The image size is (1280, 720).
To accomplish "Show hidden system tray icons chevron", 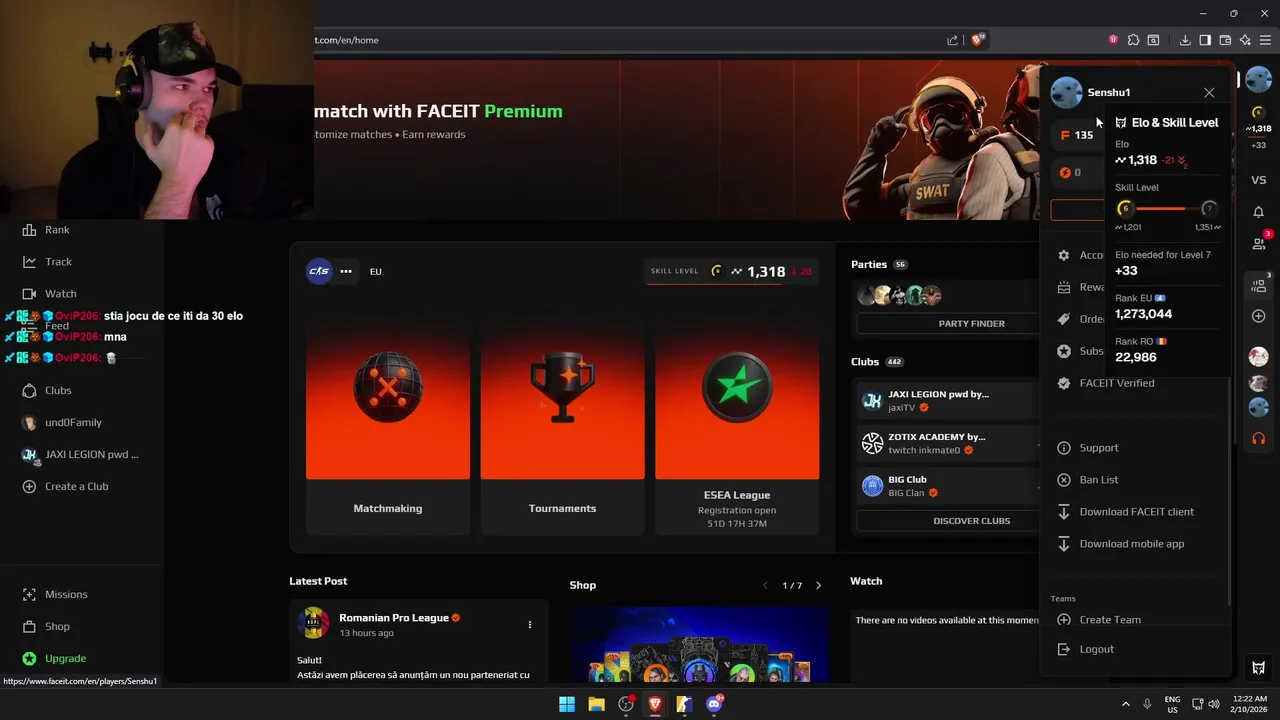I will pos(1125,704).
